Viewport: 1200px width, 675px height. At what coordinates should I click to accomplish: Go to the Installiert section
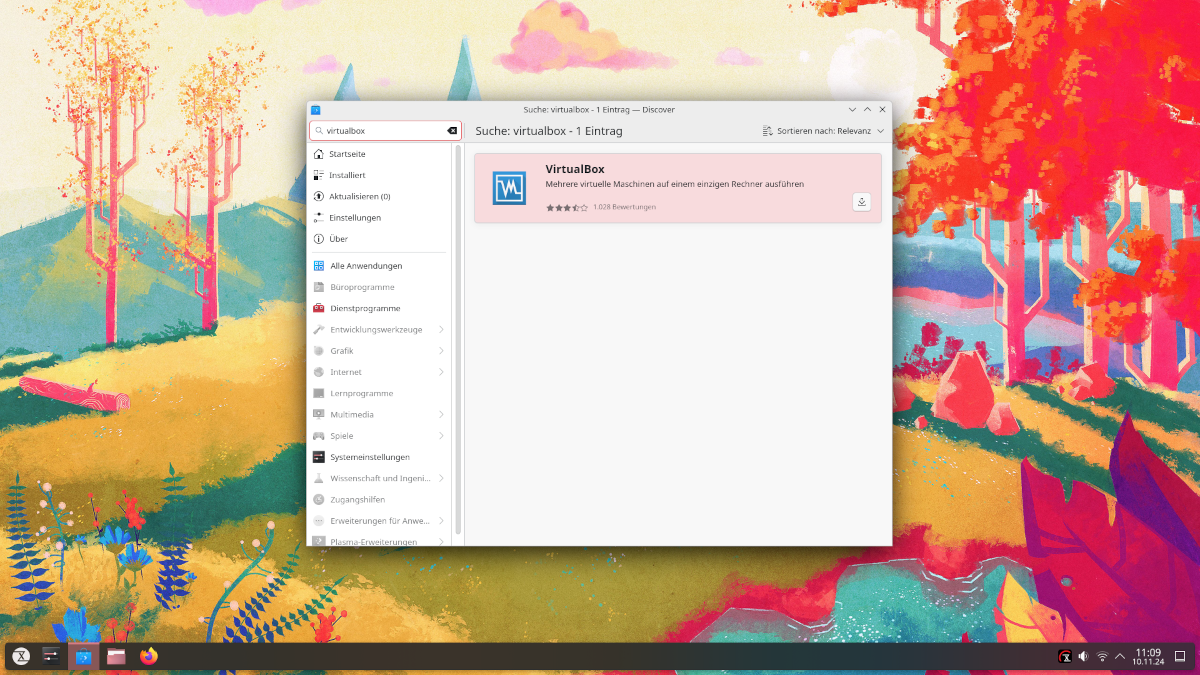[380, 175]
